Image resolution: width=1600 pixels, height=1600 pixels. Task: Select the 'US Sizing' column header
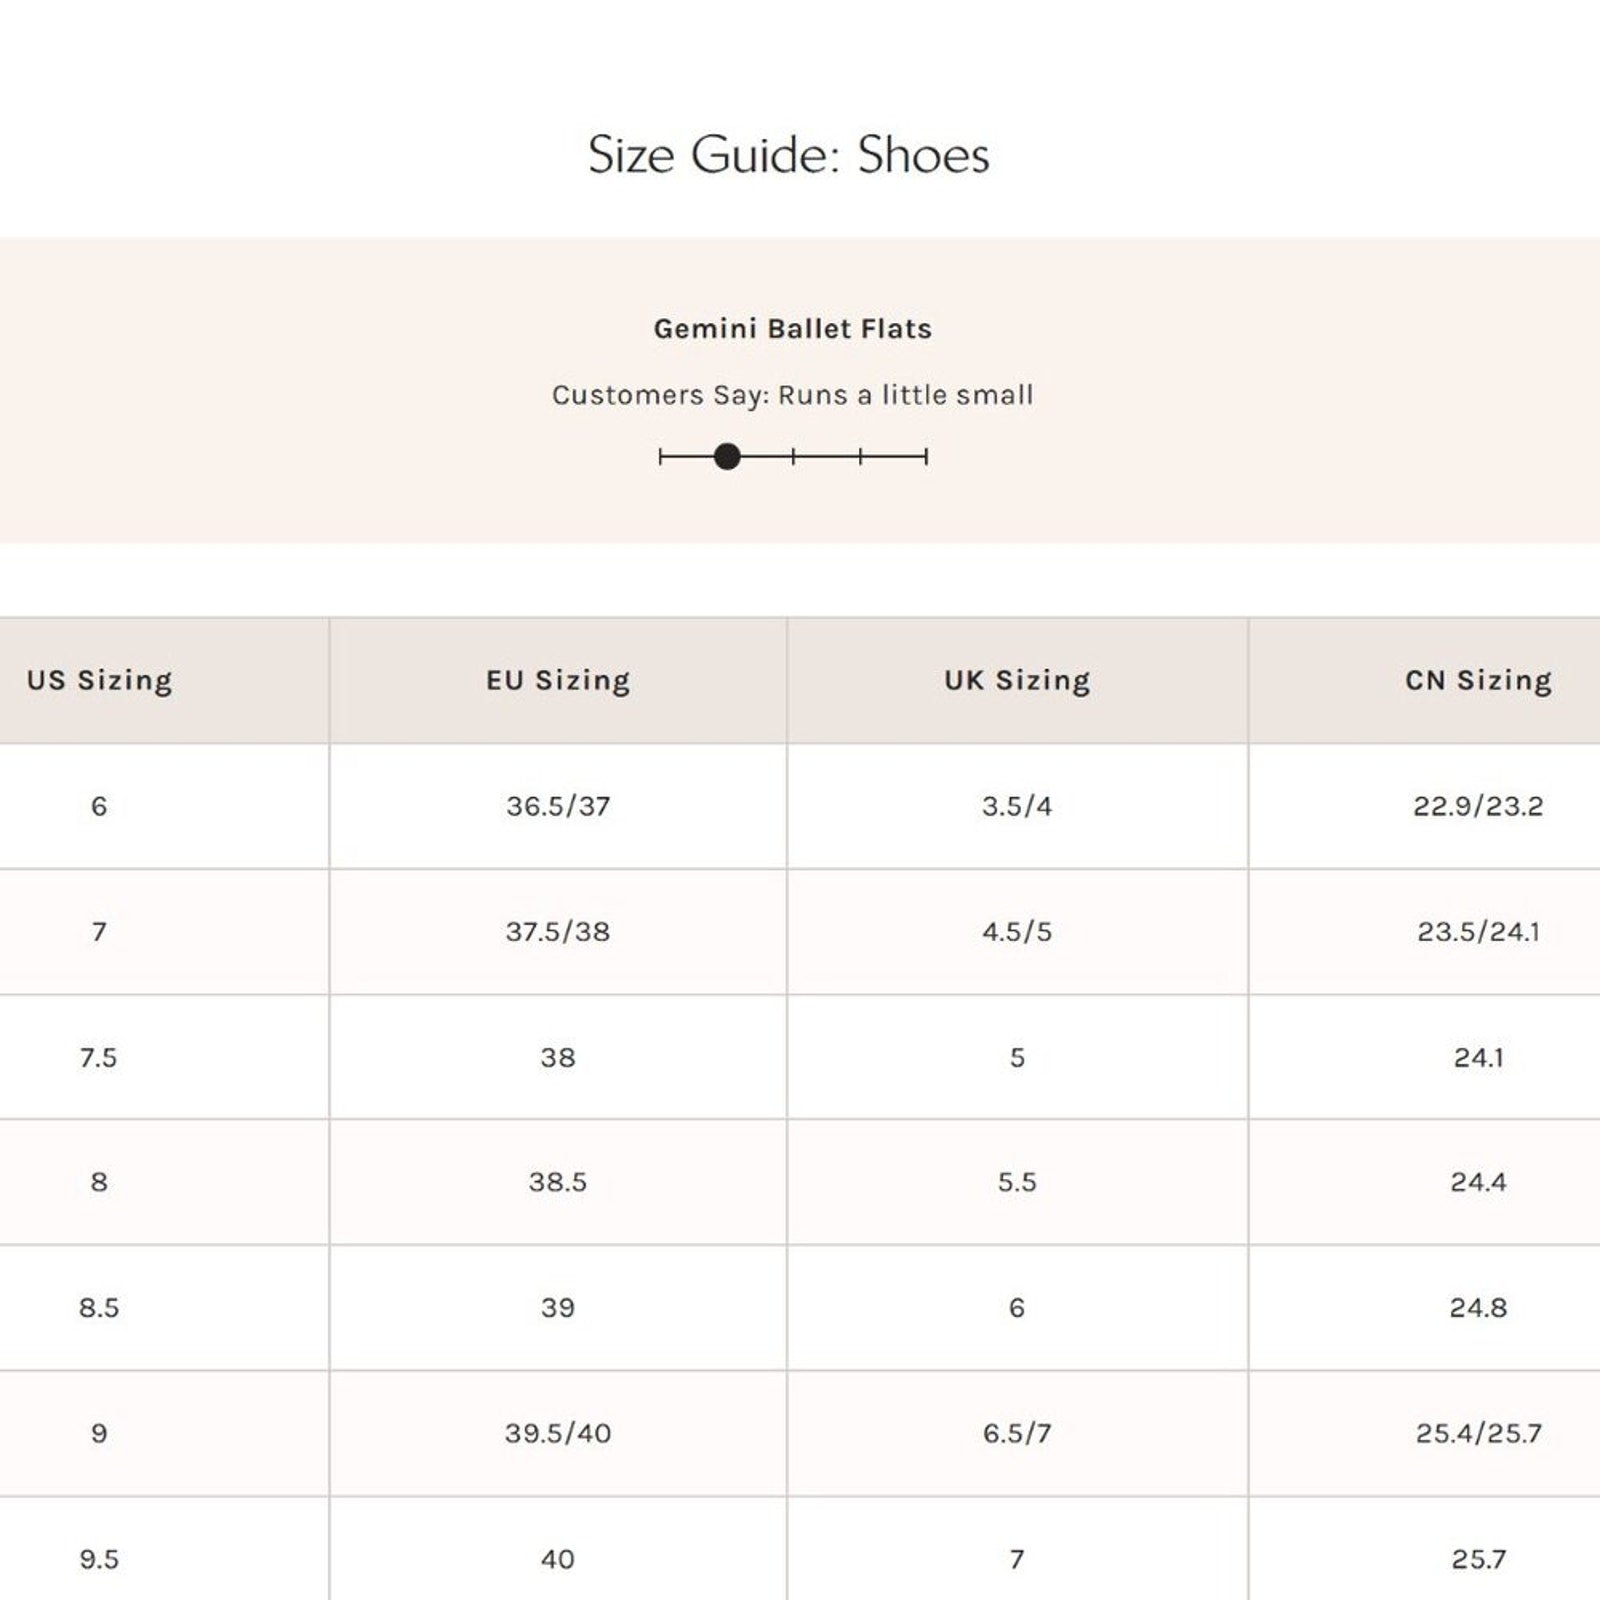(x=99, y=680)
